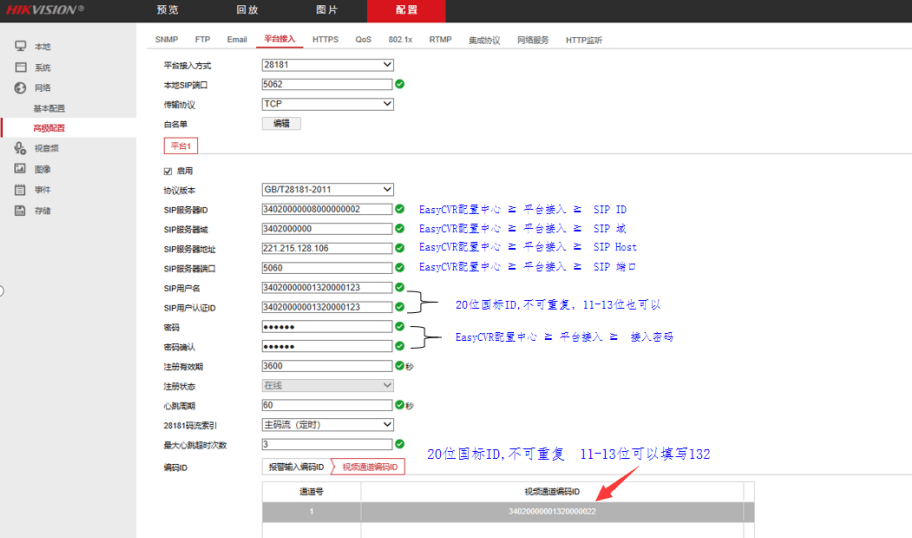Open the 28181码流索引 dropdown
Screen dimensions: 912x538
[x=327, y=424]
